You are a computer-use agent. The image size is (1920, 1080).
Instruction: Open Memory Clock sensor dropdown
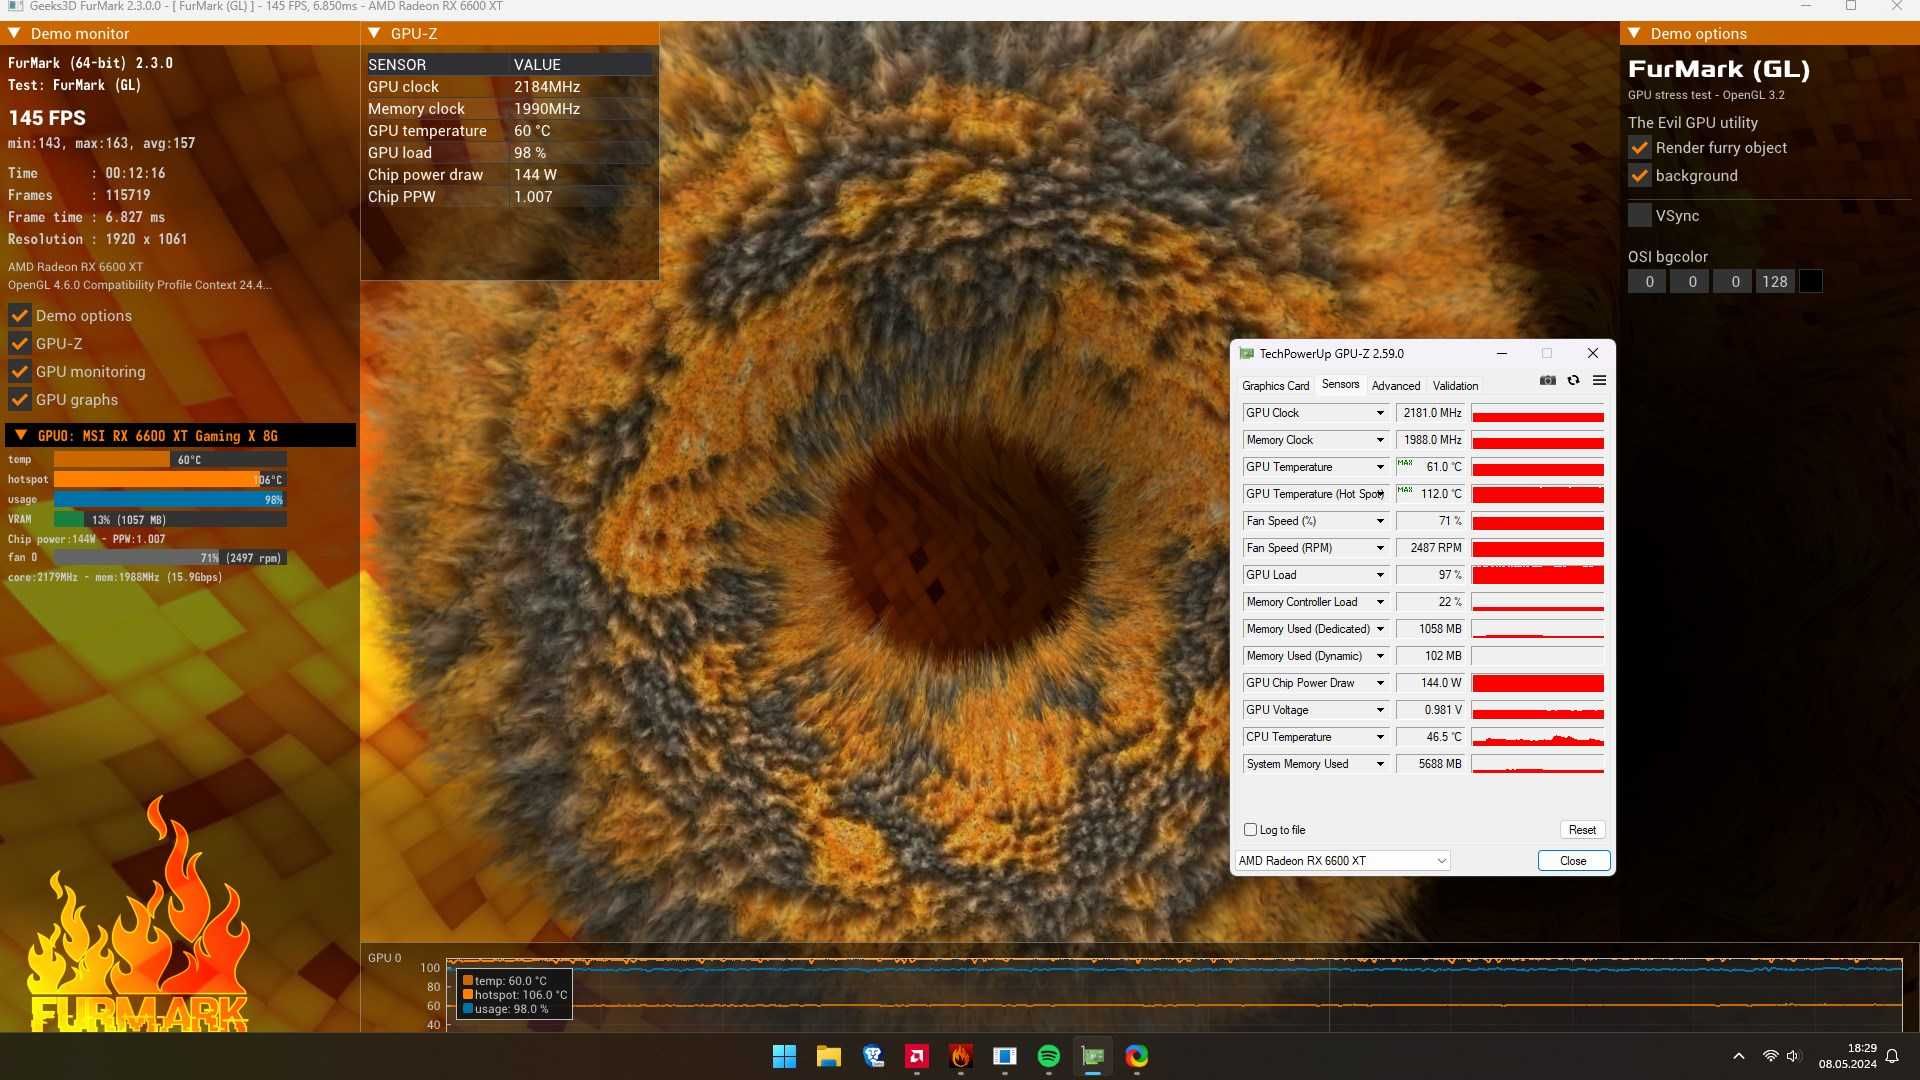(1380, 440)
